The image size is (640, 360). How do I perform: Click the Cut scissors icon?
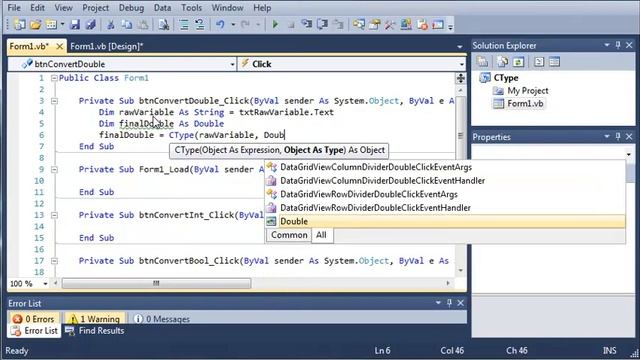[x=110, y=24]
